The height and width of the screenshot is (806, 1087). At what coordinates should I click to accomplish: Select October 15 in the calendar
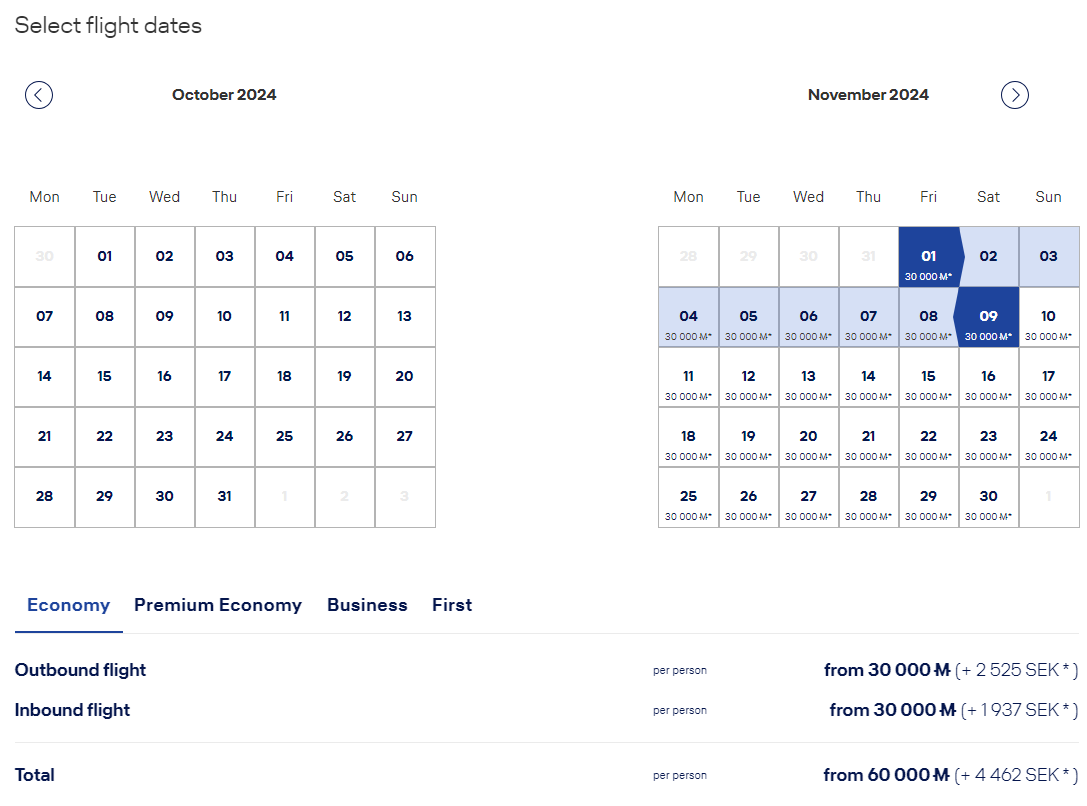click(105, 377)
